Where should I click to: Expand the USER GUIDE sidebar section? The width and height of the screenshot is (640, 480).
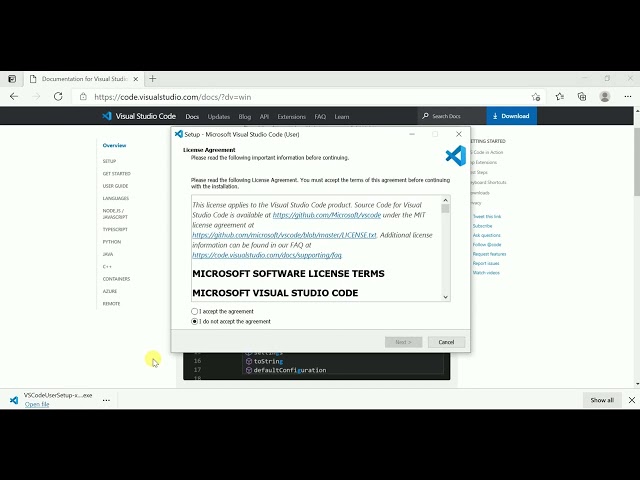click(116, 186)
